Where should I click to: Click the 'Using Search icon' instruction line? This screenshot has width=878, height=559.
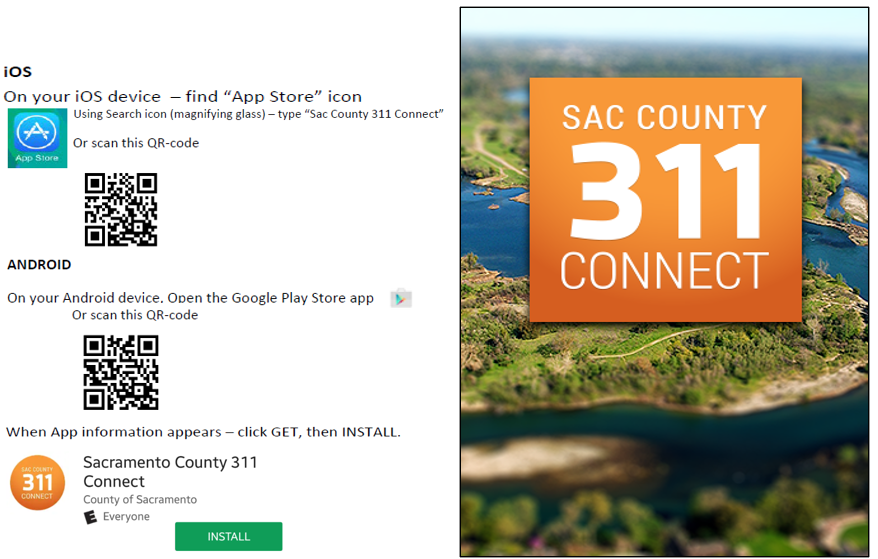[x=259, y=114]
